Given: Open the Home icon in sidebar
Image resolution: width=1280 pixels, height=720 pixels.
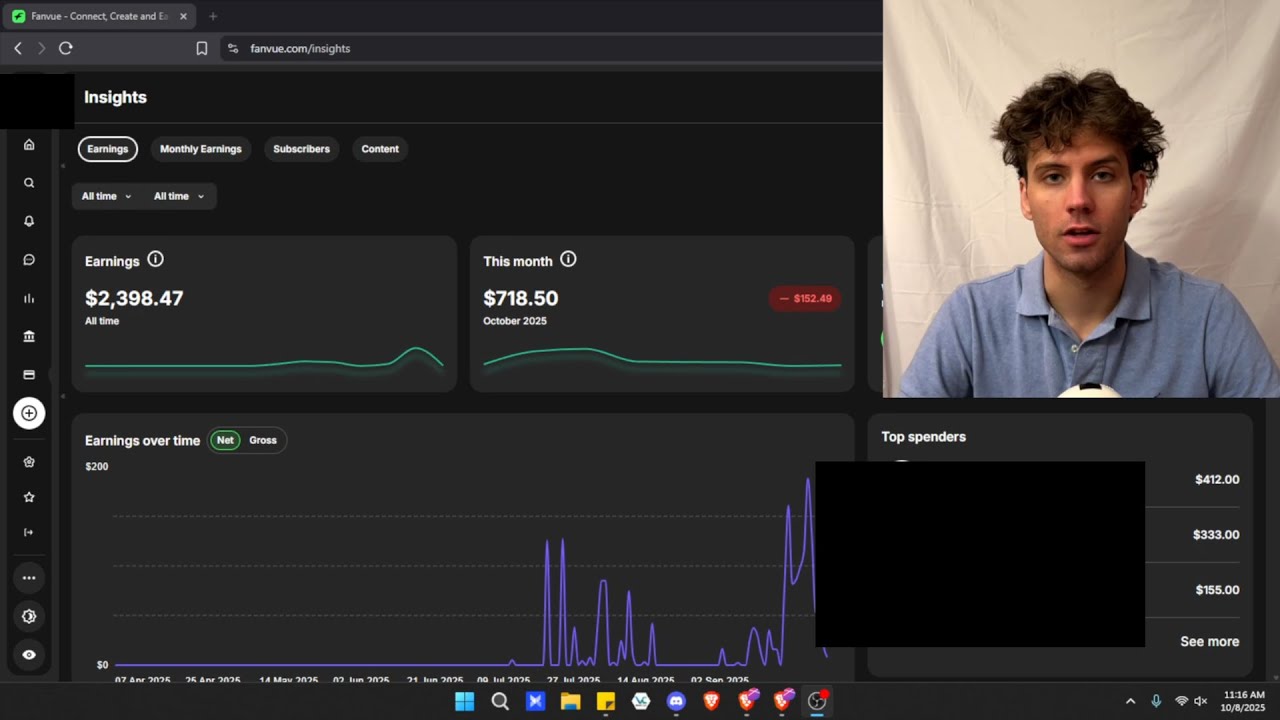Looking at the screenshot, I should pyautogui.click(x=29, y=145).
